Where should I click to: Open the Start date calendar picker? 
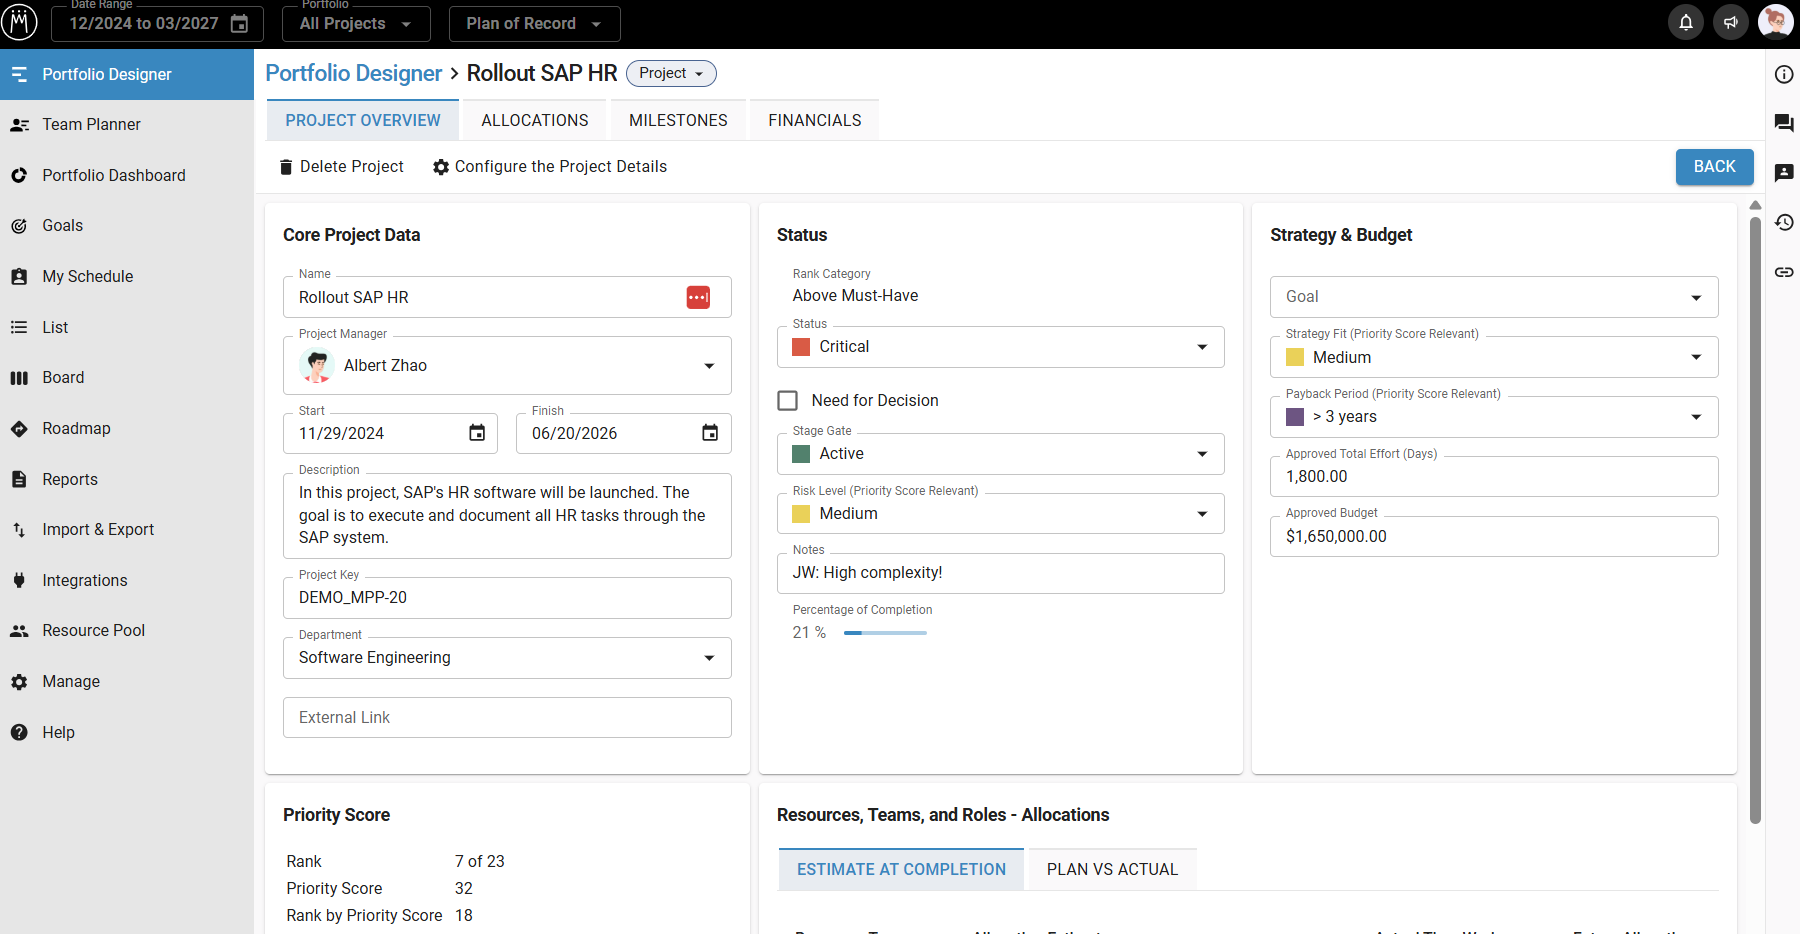click(x=477, y=433)
